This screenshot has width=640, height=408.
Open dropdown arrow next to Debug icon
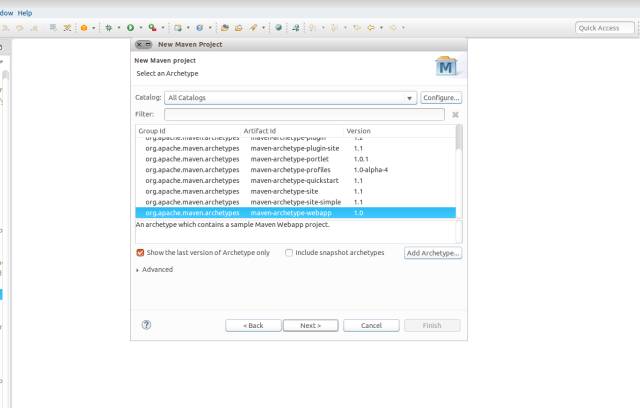click(x=119, y=28)
